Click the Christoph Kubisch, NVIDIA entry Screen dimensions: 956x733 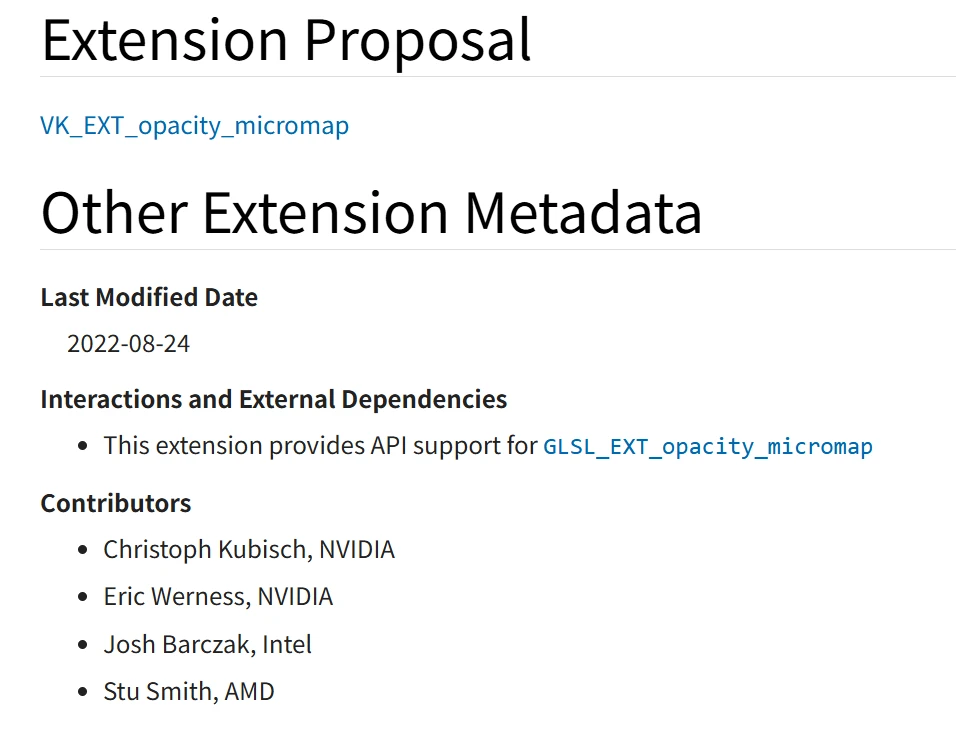tap(249, 549)
